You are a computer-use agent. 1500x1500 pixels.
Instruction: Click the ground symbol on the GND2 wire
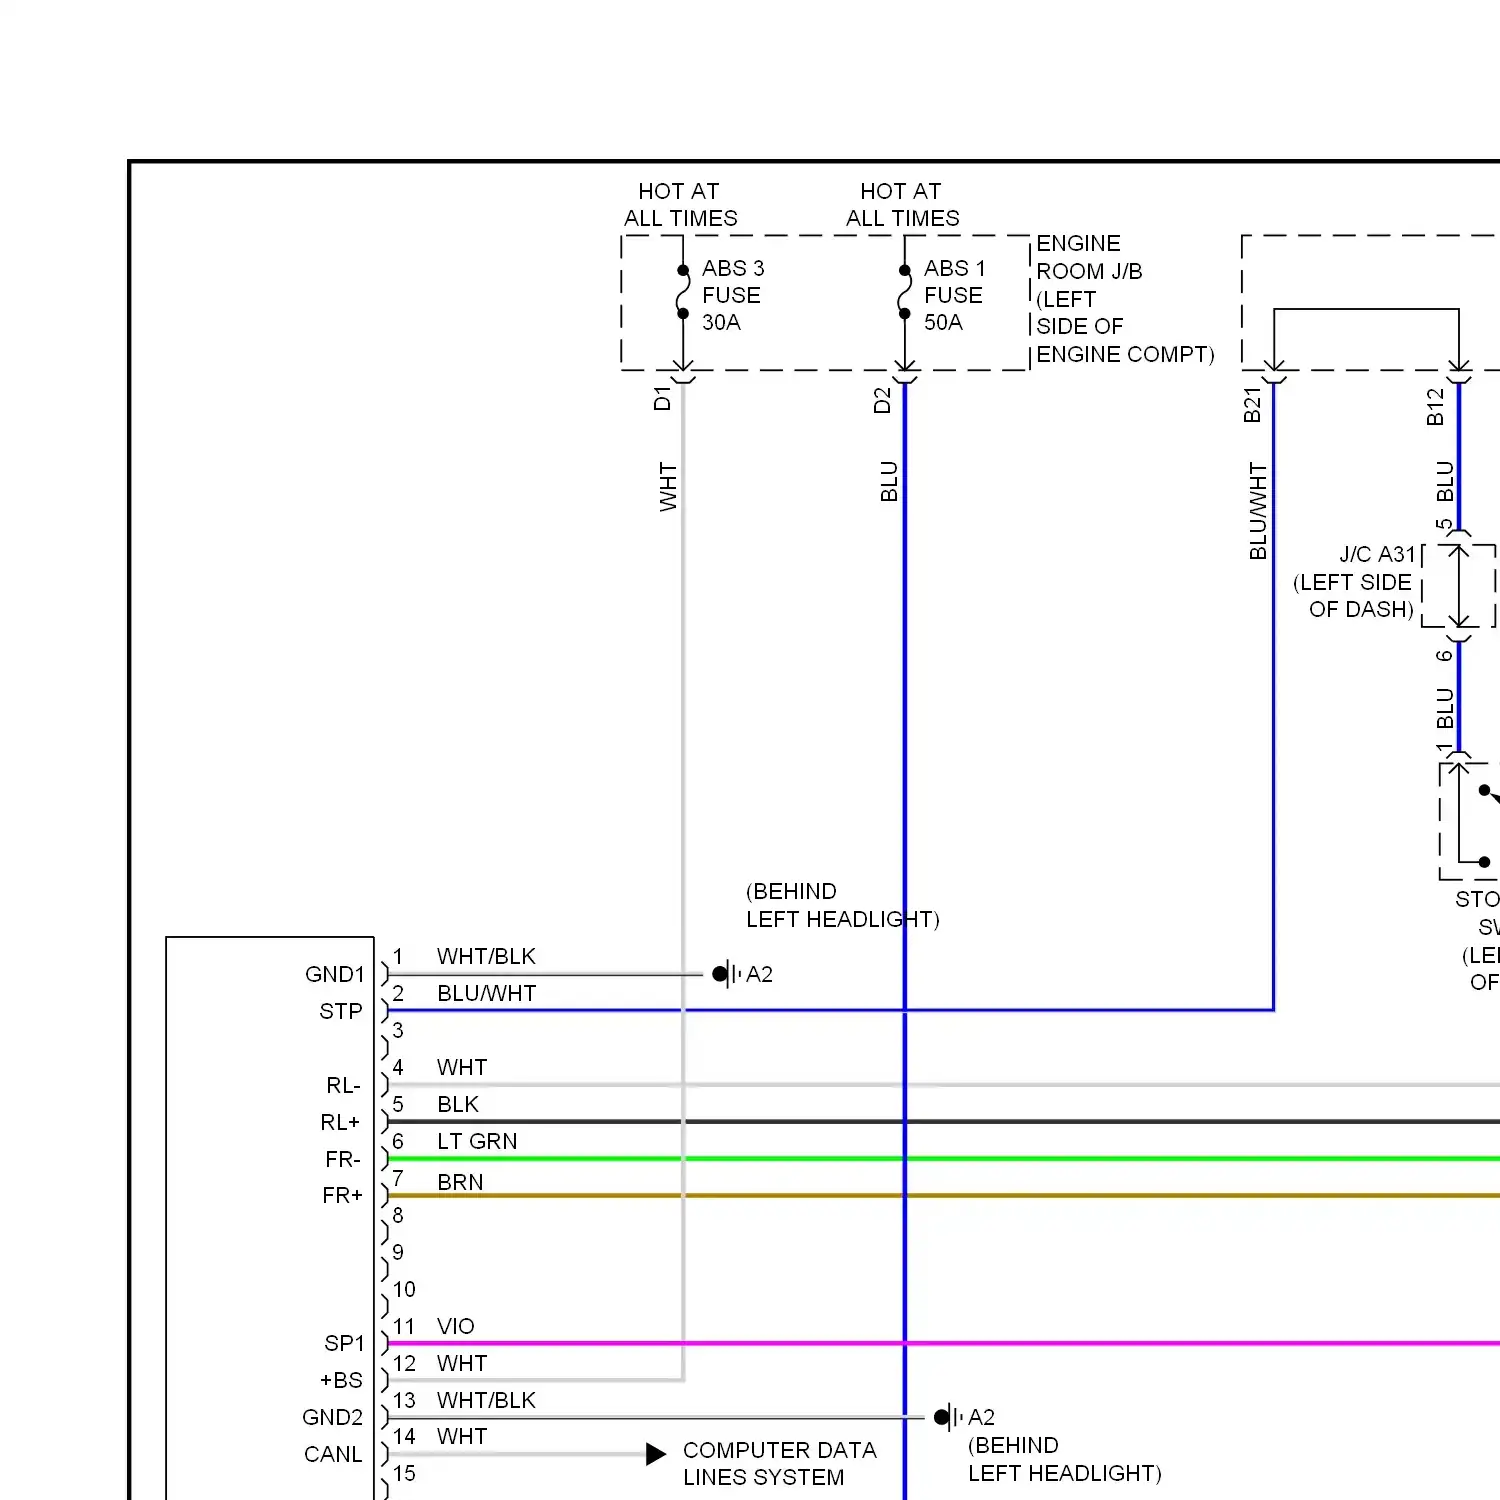tap(948, 1417)
